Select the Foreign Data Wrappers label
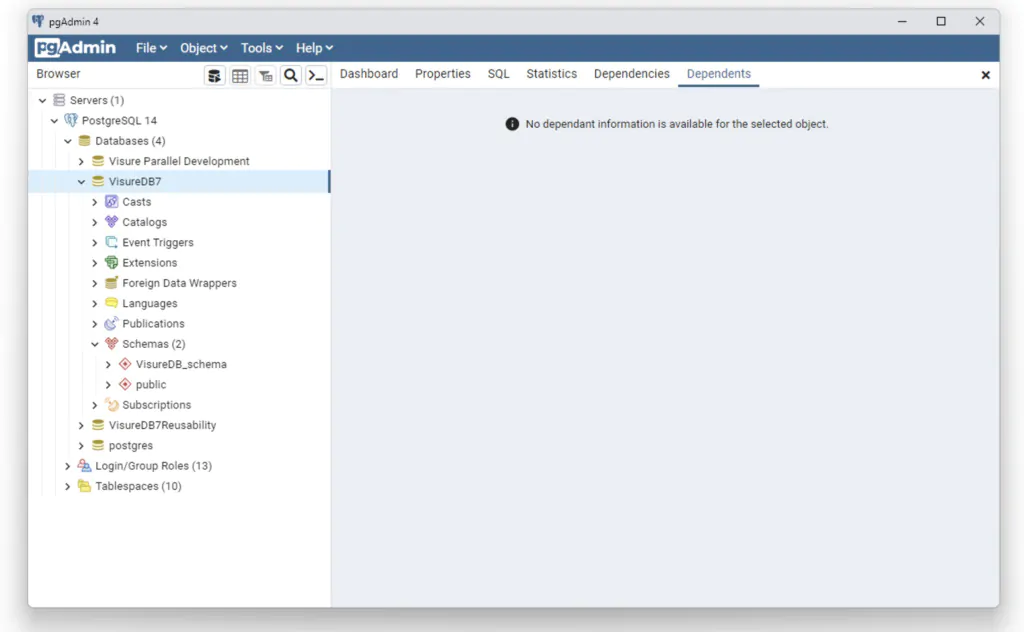The width and height of the screenshot is (1024, 632). (x=180, y=283)
